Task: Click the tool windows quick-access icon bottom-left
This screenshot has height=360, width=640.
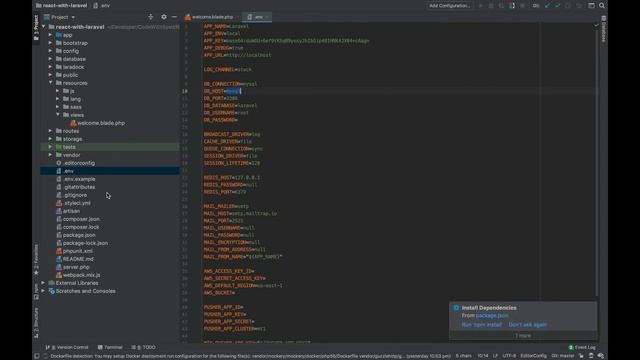Action: pyautogui.click(x=37, y=356)
